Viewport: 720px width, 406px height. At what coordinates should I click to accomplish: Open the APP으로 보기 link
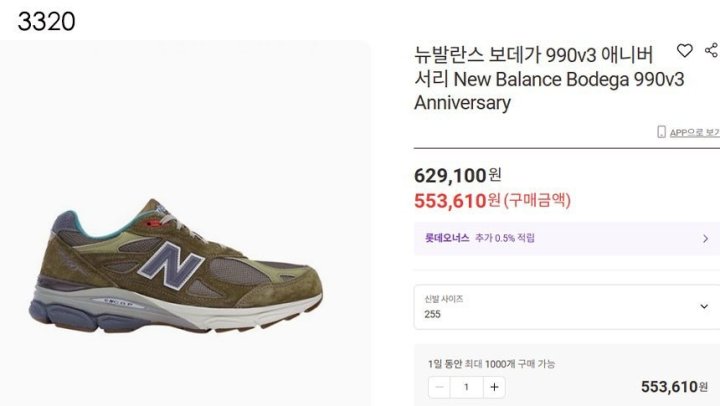(693, 132)
